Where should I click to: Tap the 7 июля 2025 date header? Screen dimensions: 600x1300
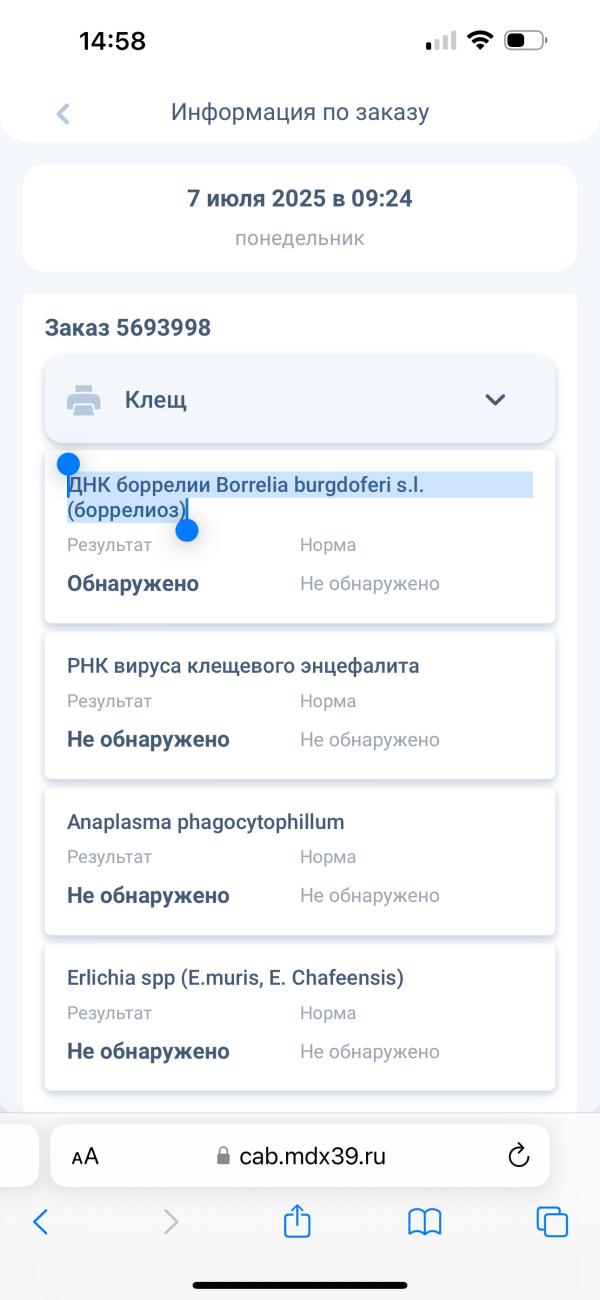point(300,198)
